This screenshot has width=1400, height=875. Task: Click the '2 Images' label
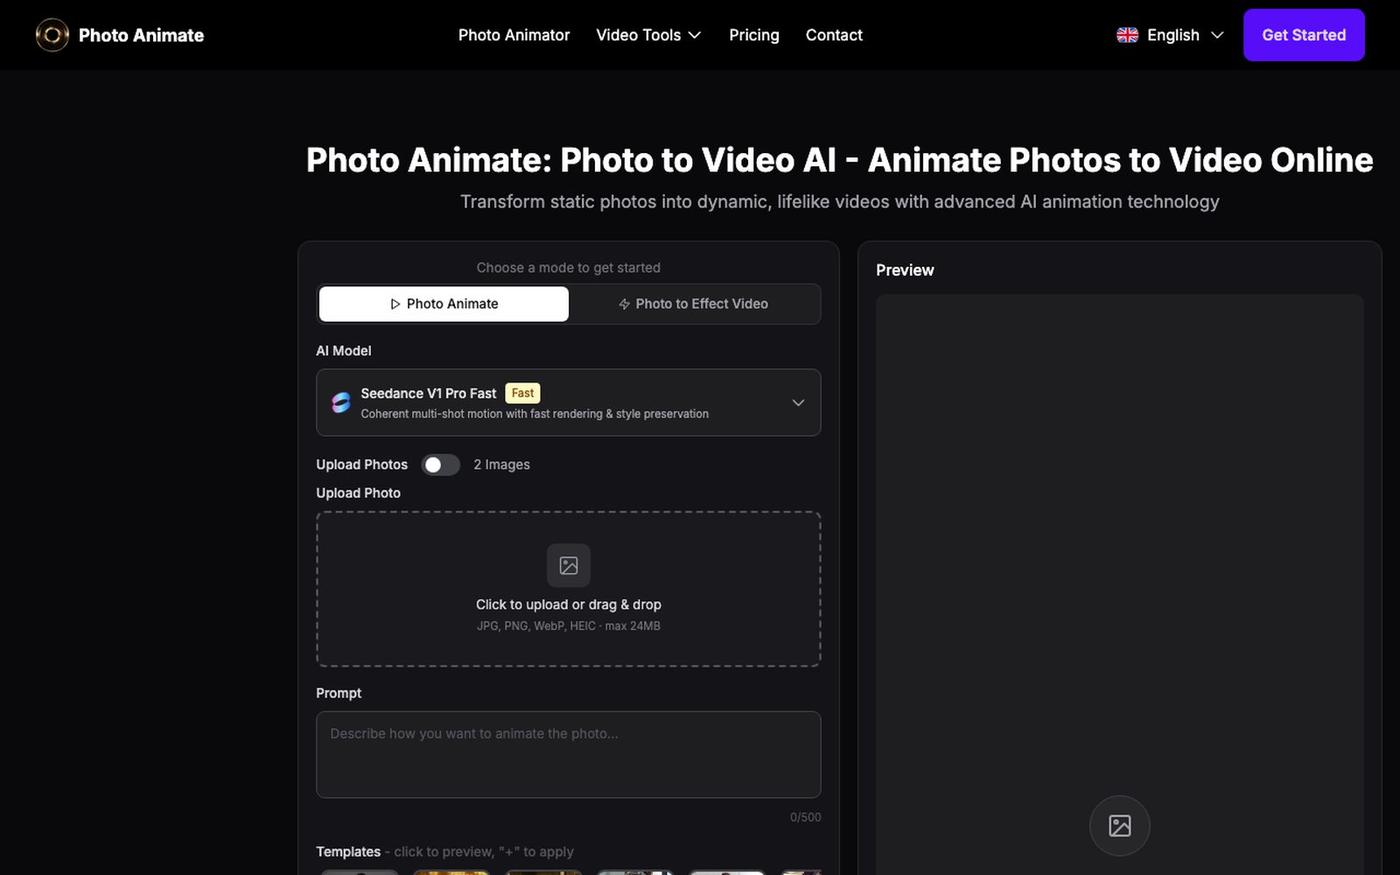tap(501, 465)
